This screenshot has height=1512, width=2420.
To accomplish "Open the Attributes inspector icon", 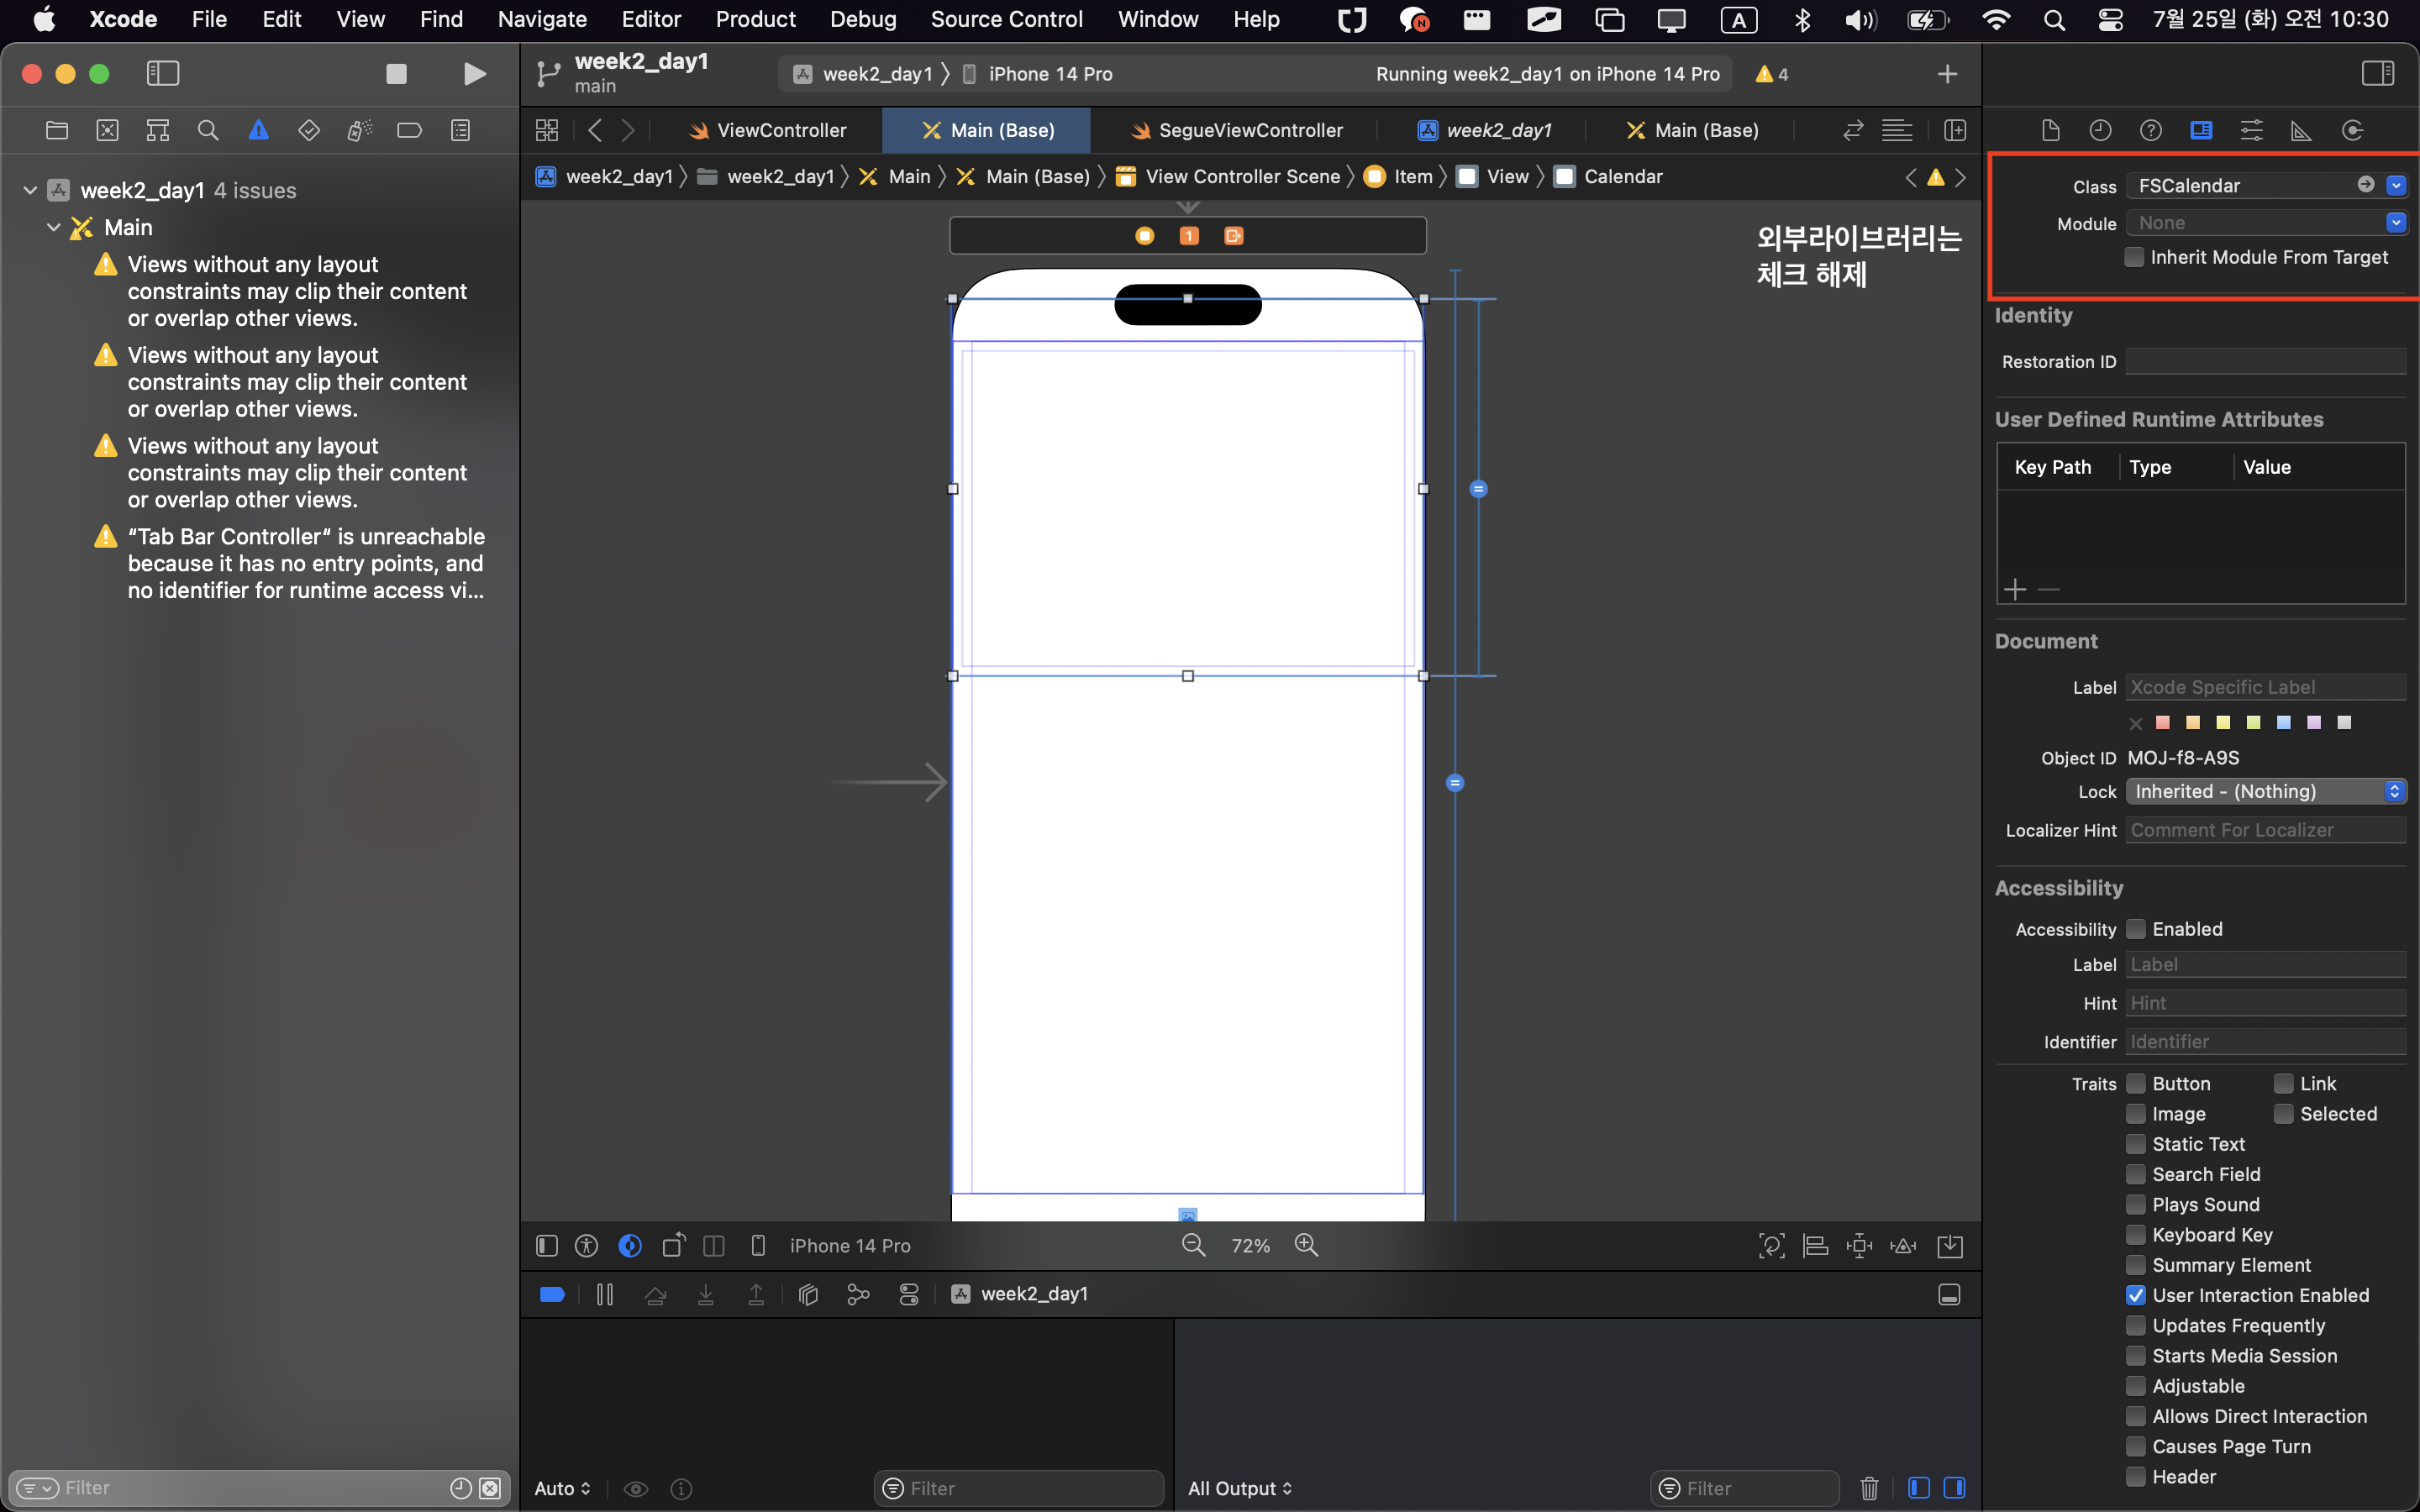I will 2251,130.
